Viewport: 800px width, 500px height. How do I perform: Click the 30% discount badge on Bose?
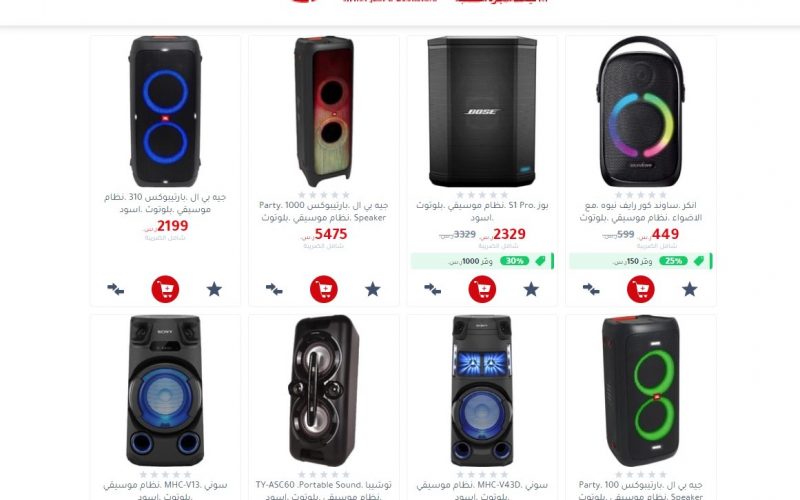click(514, 261)
